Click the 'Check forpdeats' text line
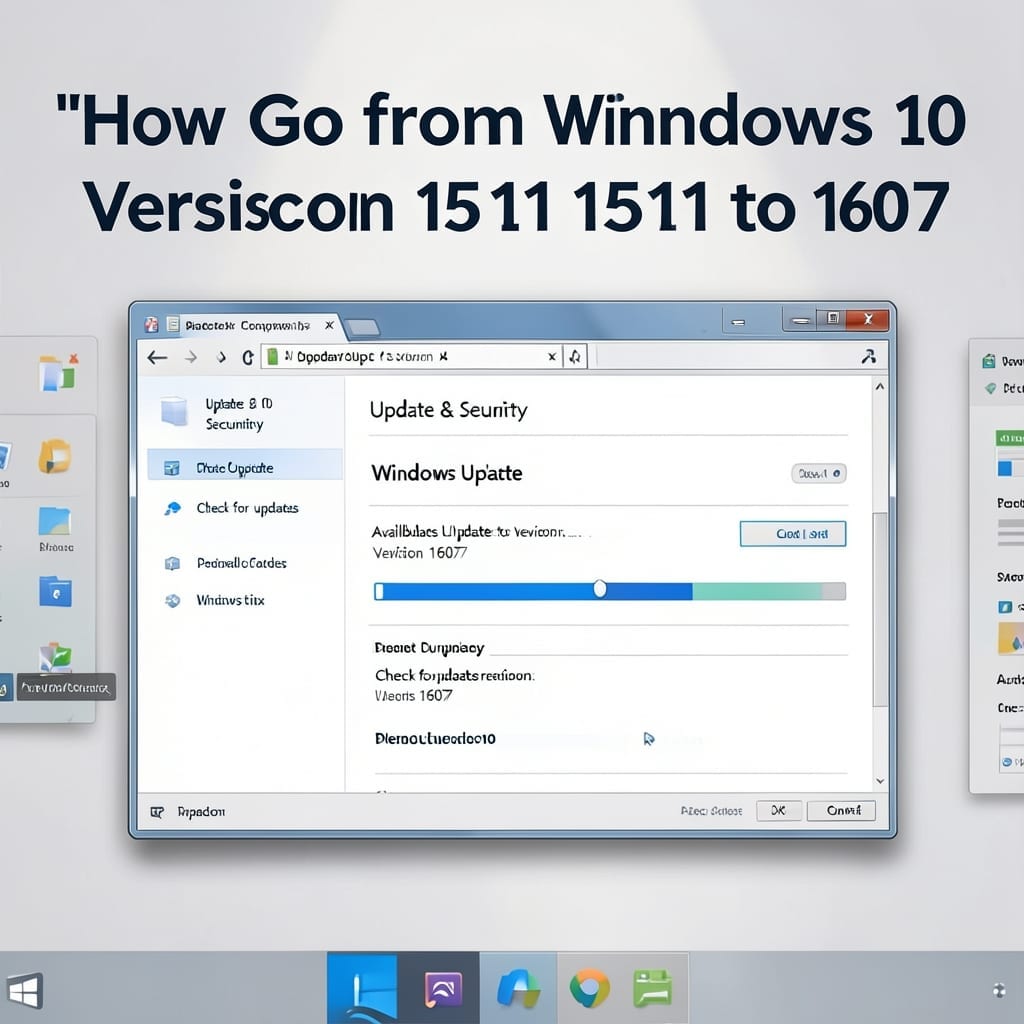This screenshot has height=1024, width=1024. tap(455, 675)
